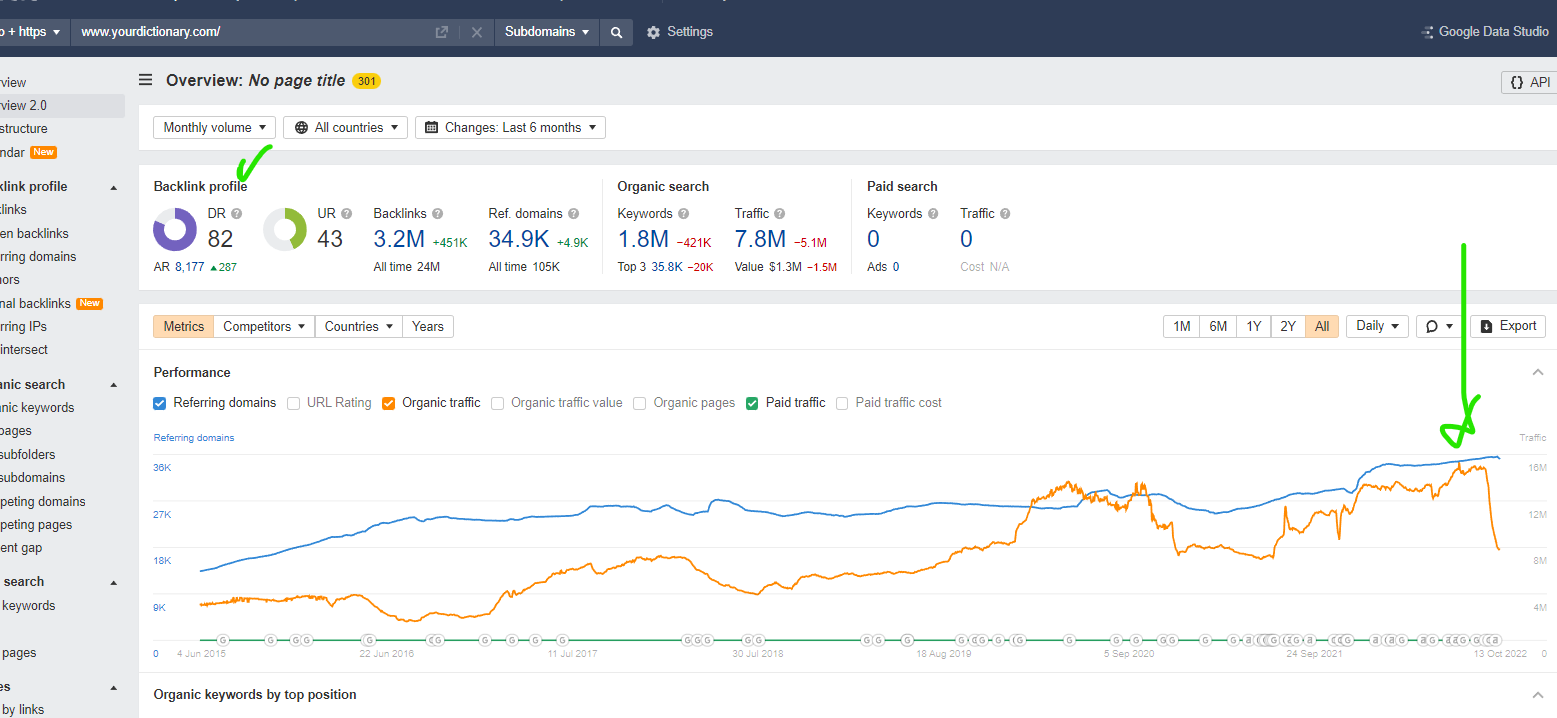Select the 1Y time range tab
Viewport: 1557px width, 718px height.
coord(1253,326)
